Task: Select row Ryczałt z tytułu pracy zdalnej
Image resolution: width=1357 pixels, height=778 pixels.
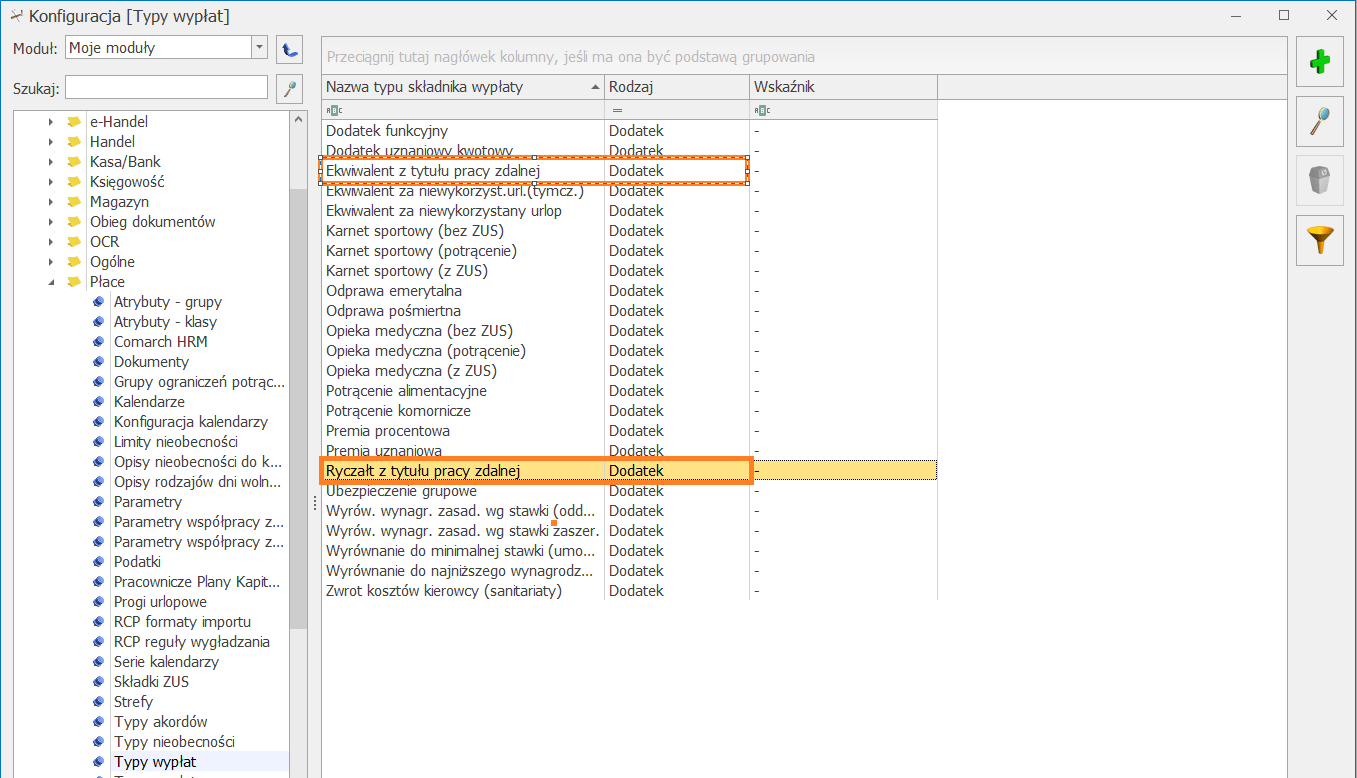Action: click(629, 471)
